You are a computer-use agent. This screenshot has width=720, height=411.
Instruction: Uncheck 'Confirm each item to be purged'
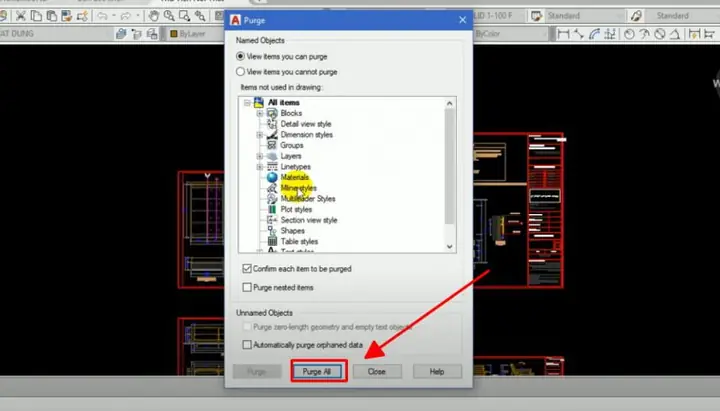point(247,269)
